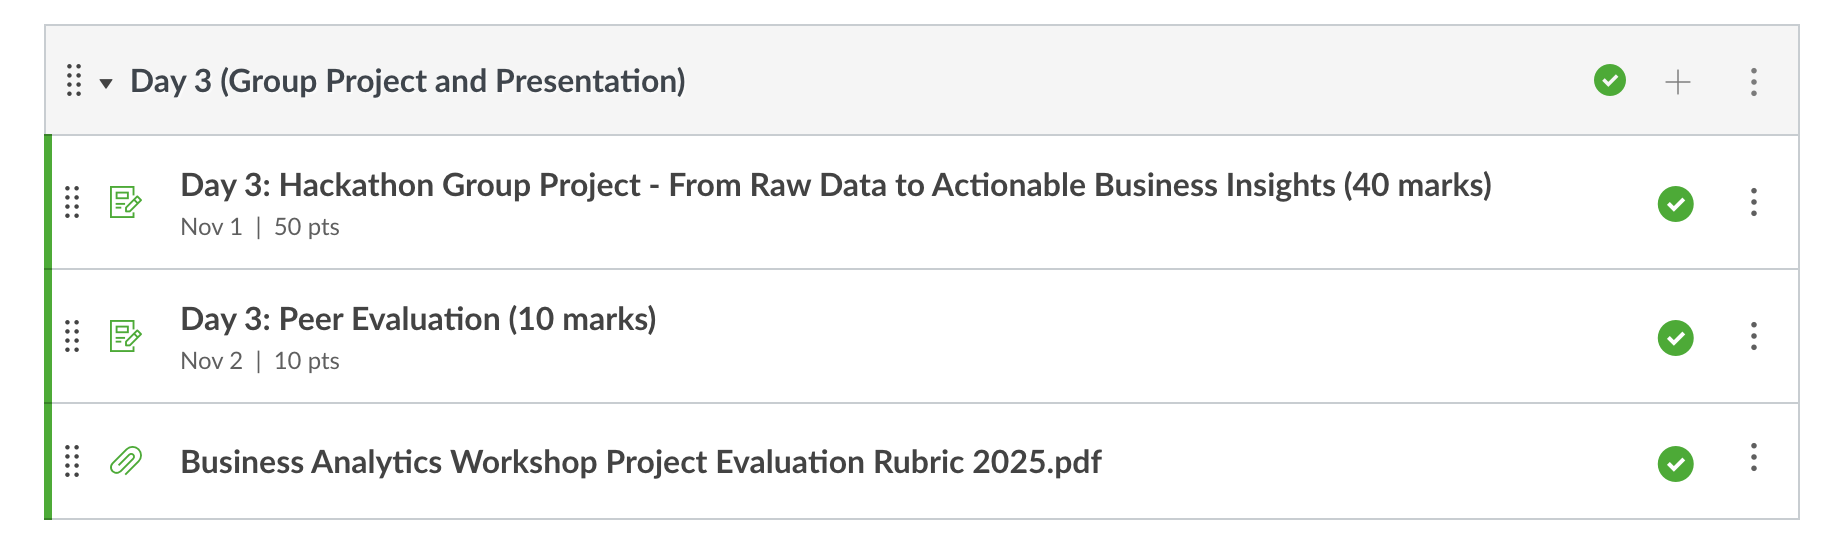Click the Hackathon Group Project assignment icon
This screenshot has width=1824, height=554.
pos(125,202)
